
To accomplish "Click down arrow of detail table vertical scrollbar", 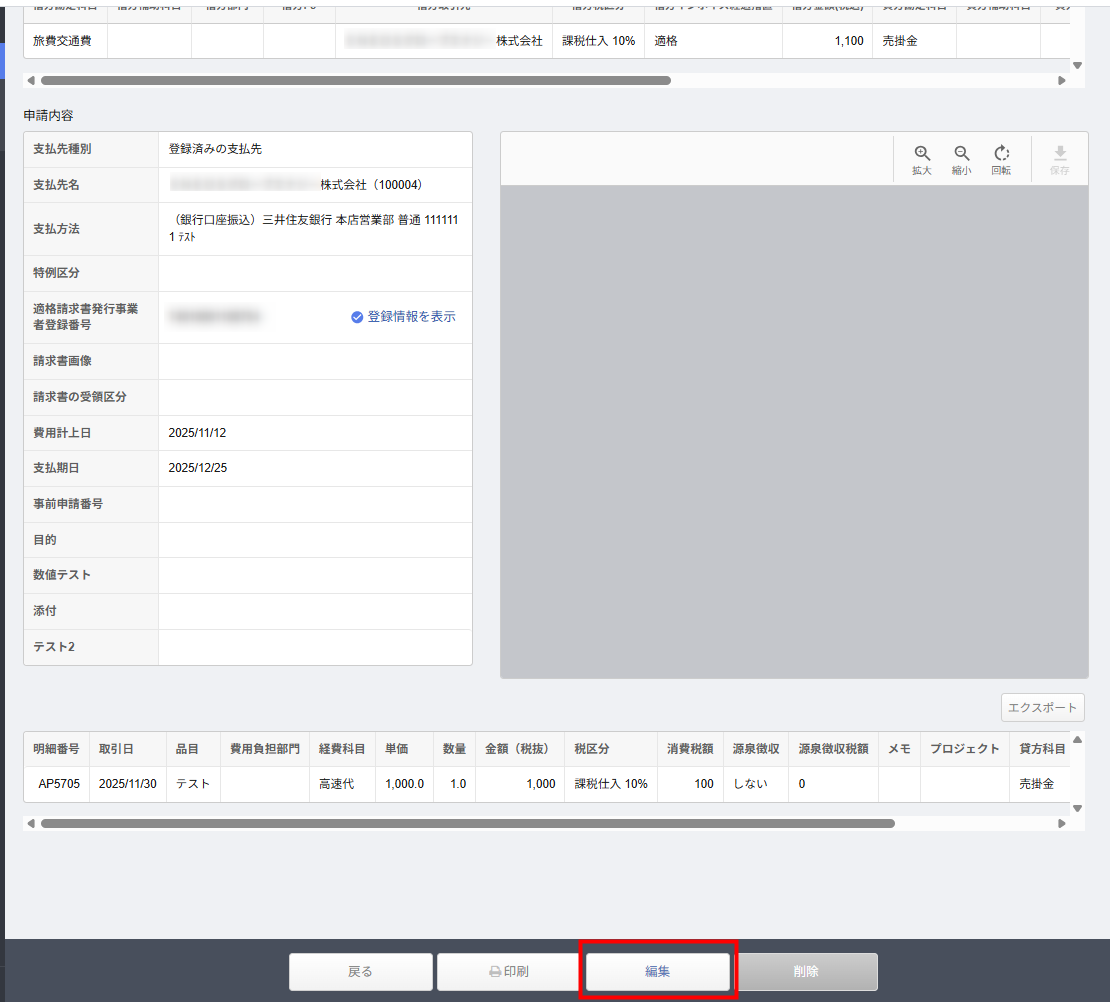I will click(x=1077, y=808).
